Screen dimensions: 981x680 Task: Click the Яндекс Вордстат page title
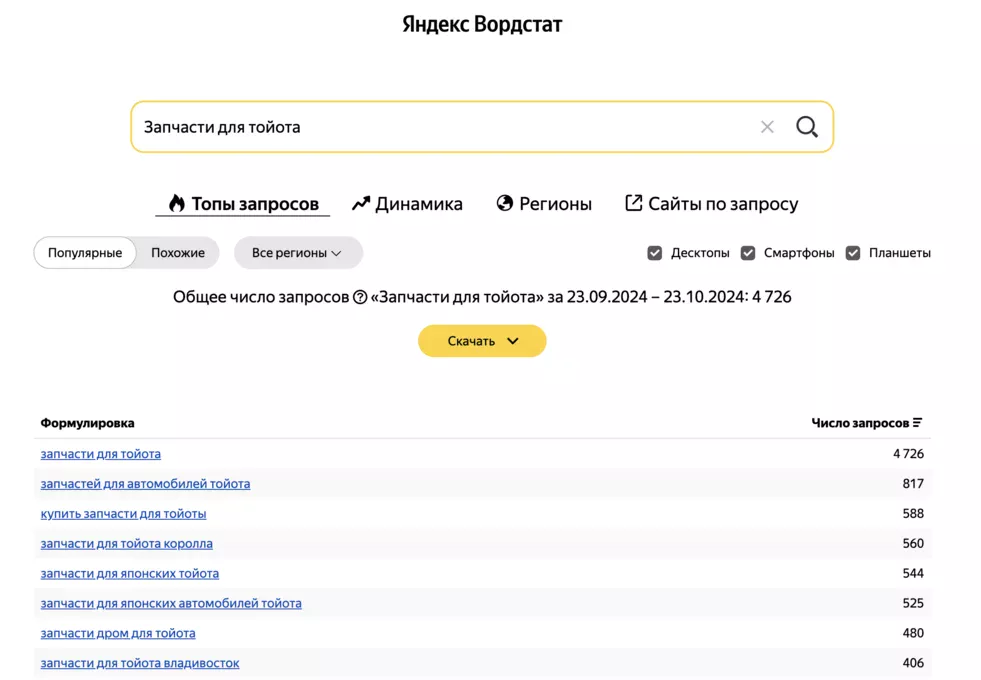coord(482,24)
